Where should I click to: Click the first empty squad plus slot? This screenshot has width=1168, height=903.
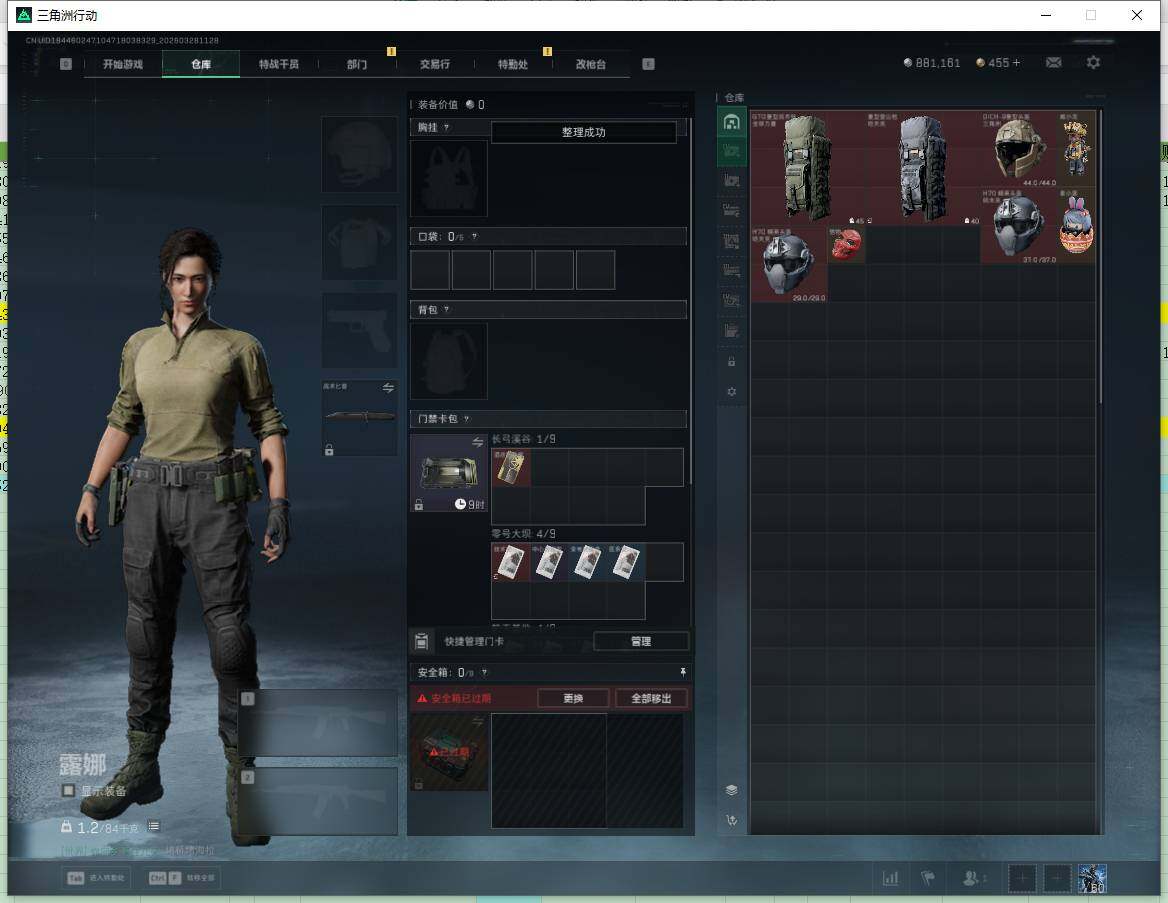(1022, 879)
